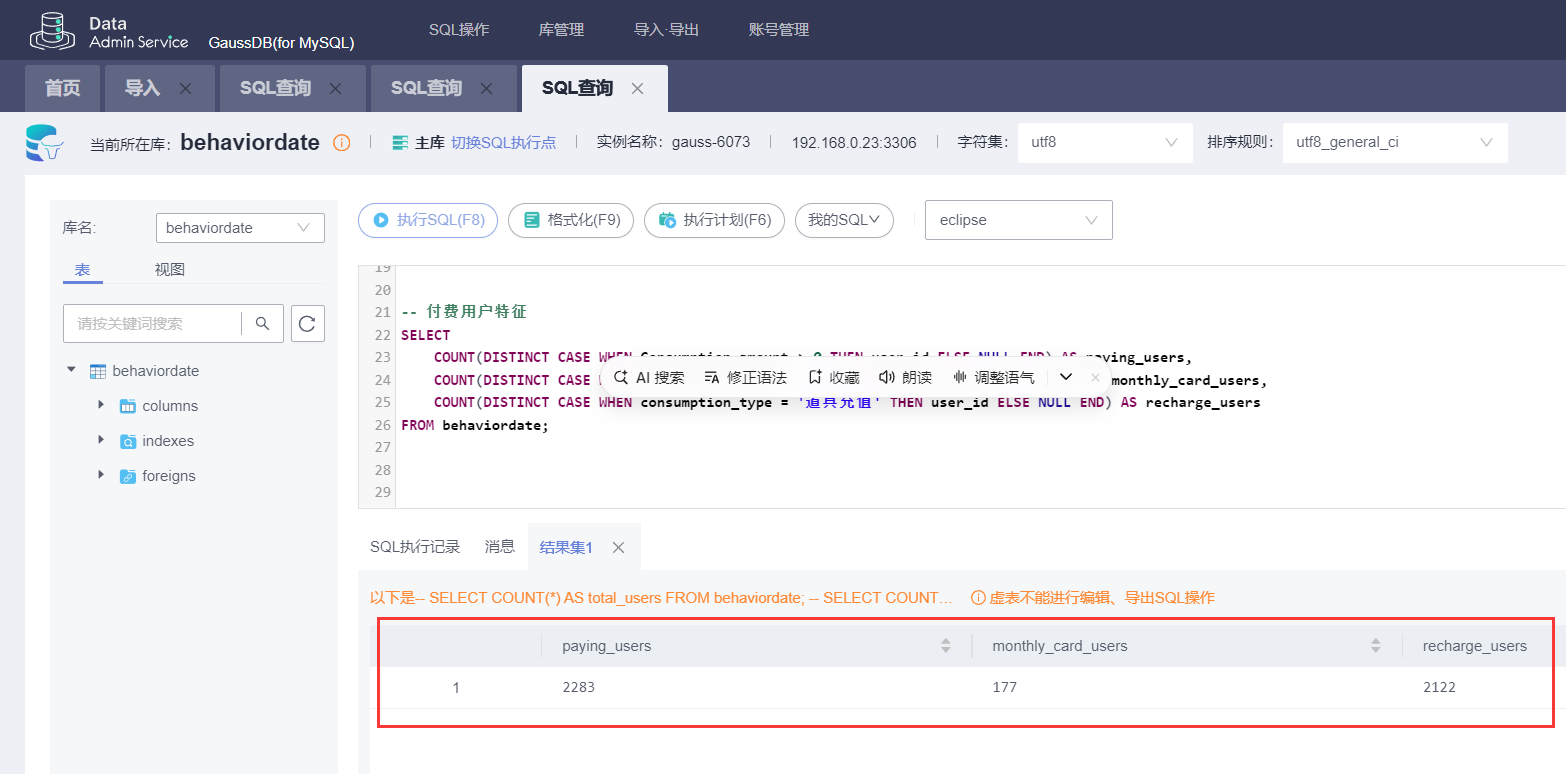Screen dimensions: 1566x774
Task: Open the 我的SQL dropdown
Action: (844, 220)
